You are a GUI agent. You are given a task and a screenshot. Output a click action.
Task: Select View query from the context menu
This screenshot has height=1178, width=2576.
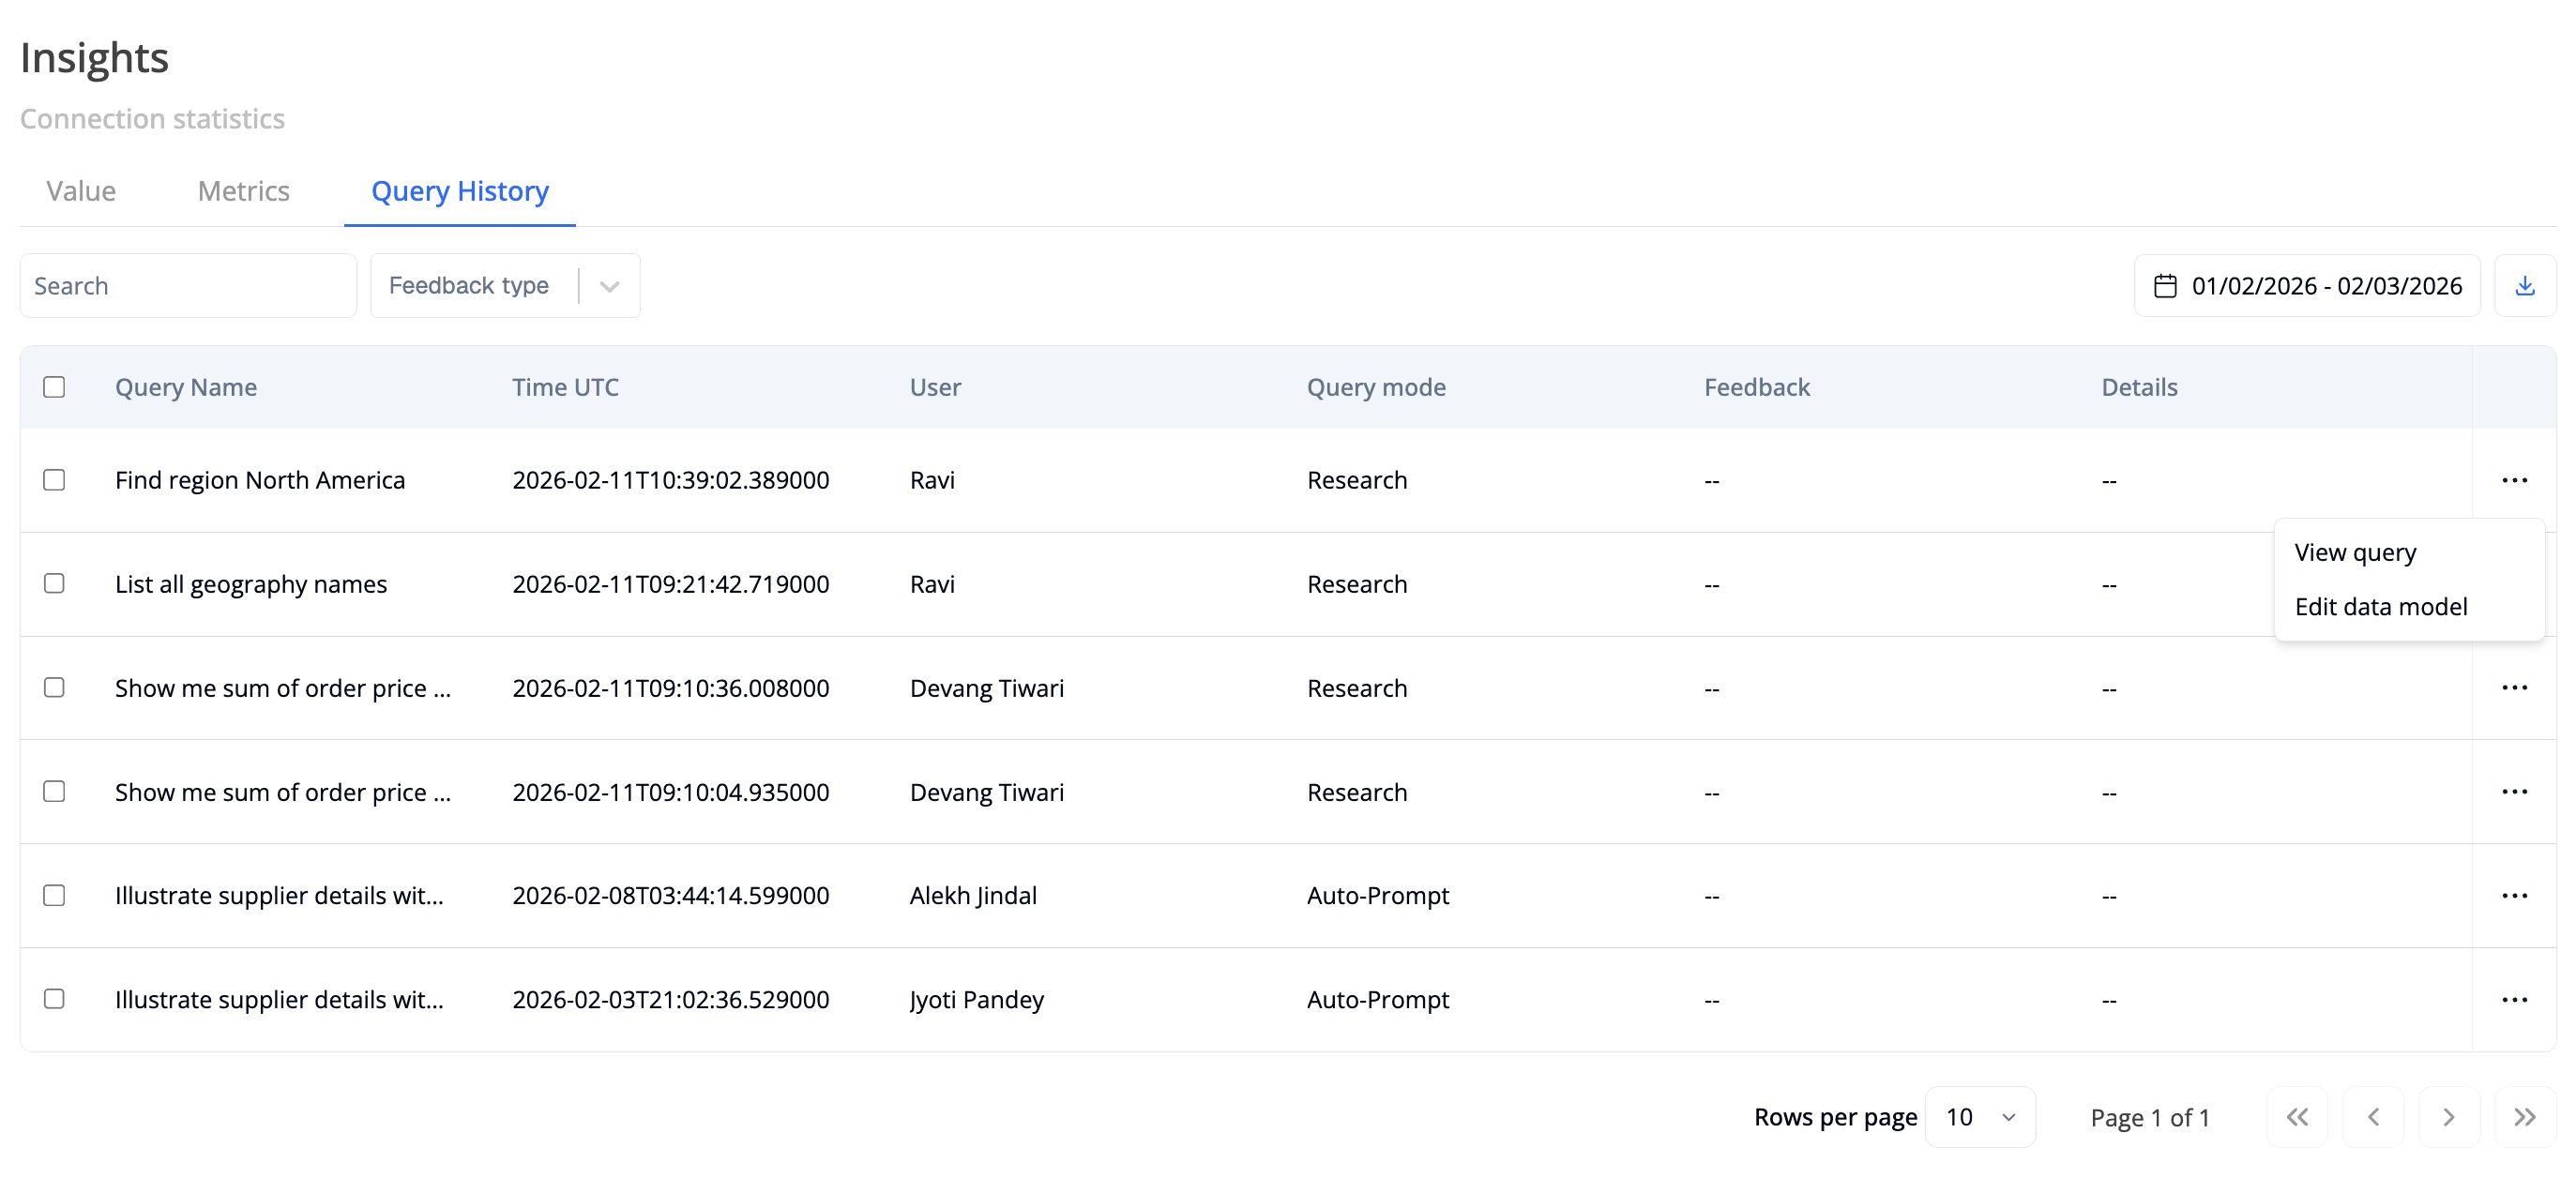pos(2355,552)
